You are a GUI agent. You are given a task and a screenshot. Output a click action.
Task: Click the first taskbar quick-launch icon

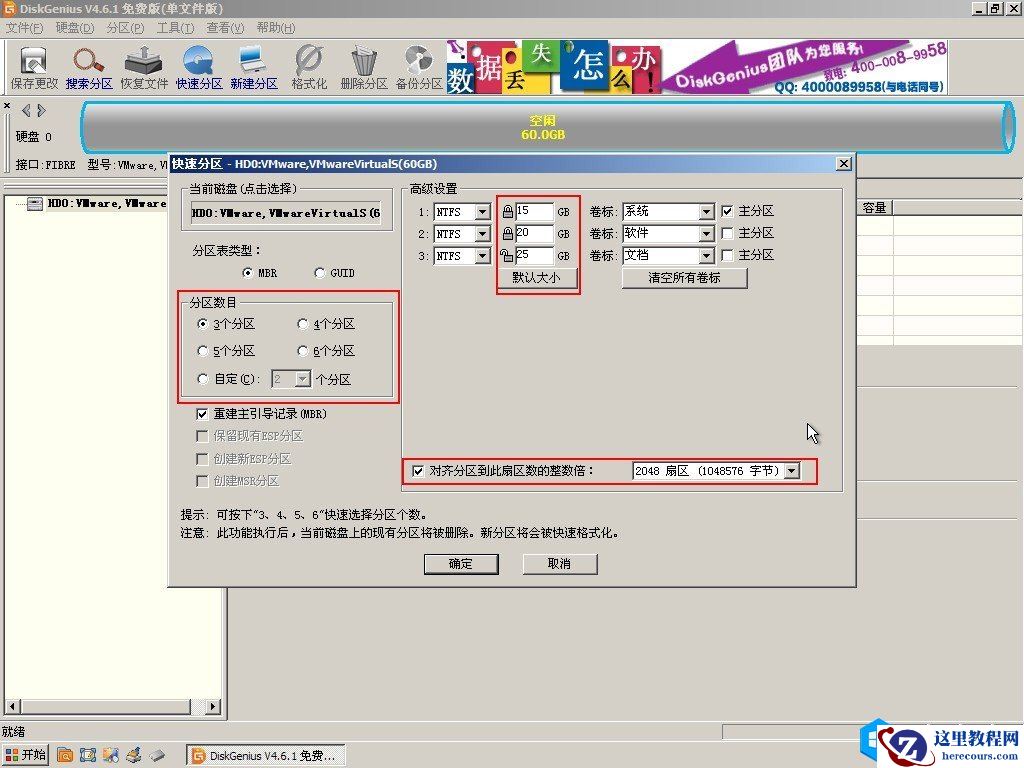(65, 756)
